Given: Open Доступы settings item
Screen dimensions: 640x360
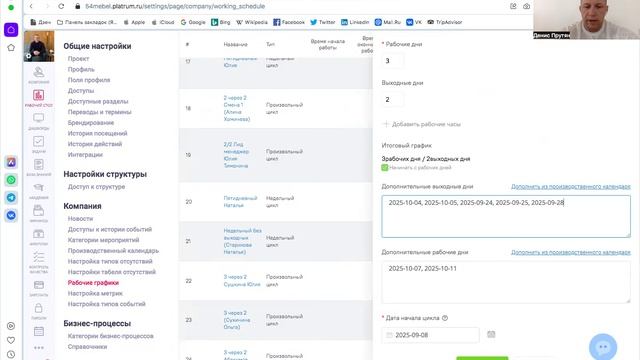Looking at the screenshot, I should [81, 91].
